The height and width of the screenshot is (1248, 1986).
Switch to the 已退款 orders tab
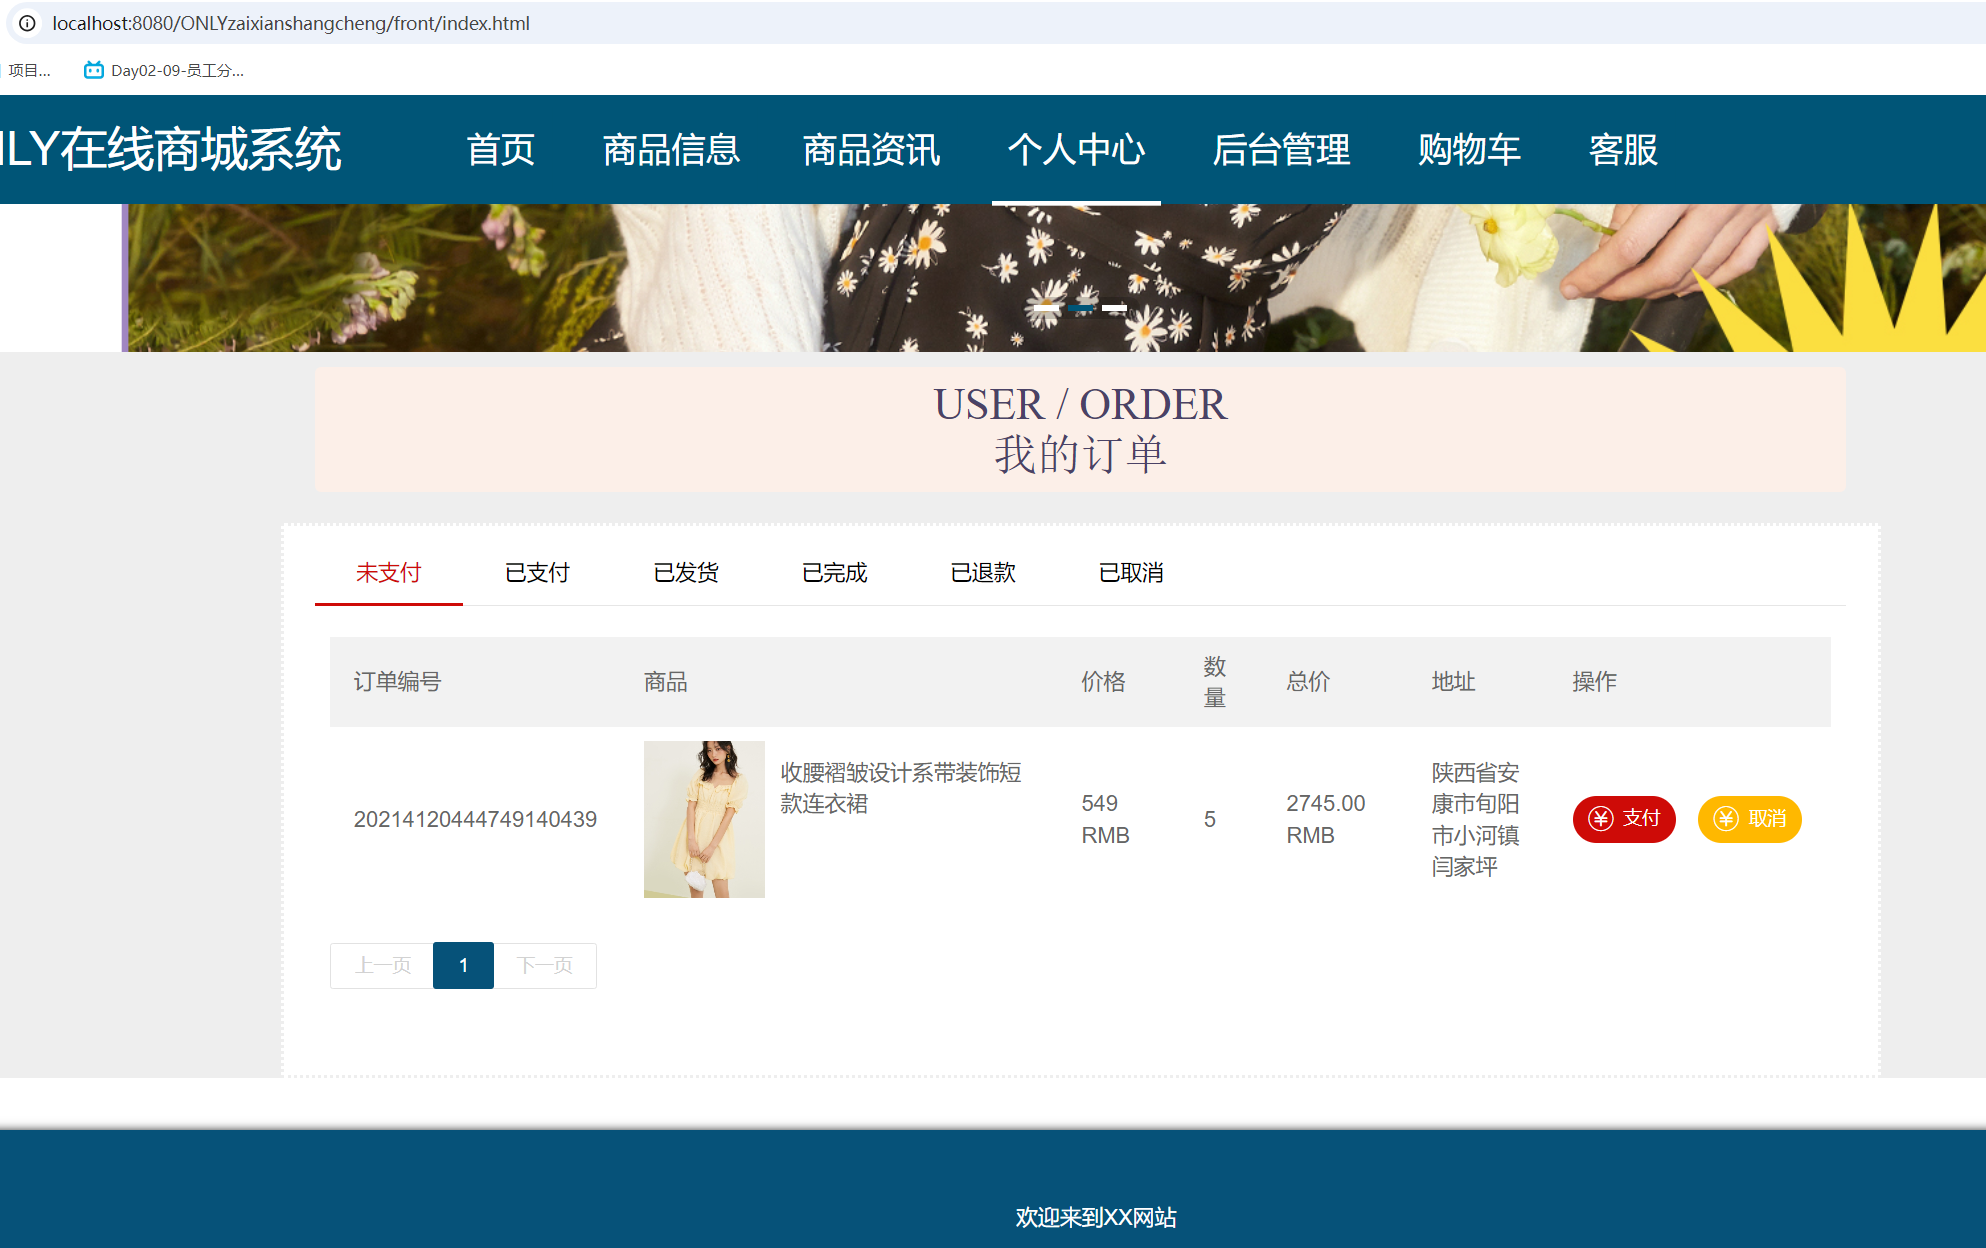[x=983, y=573]
